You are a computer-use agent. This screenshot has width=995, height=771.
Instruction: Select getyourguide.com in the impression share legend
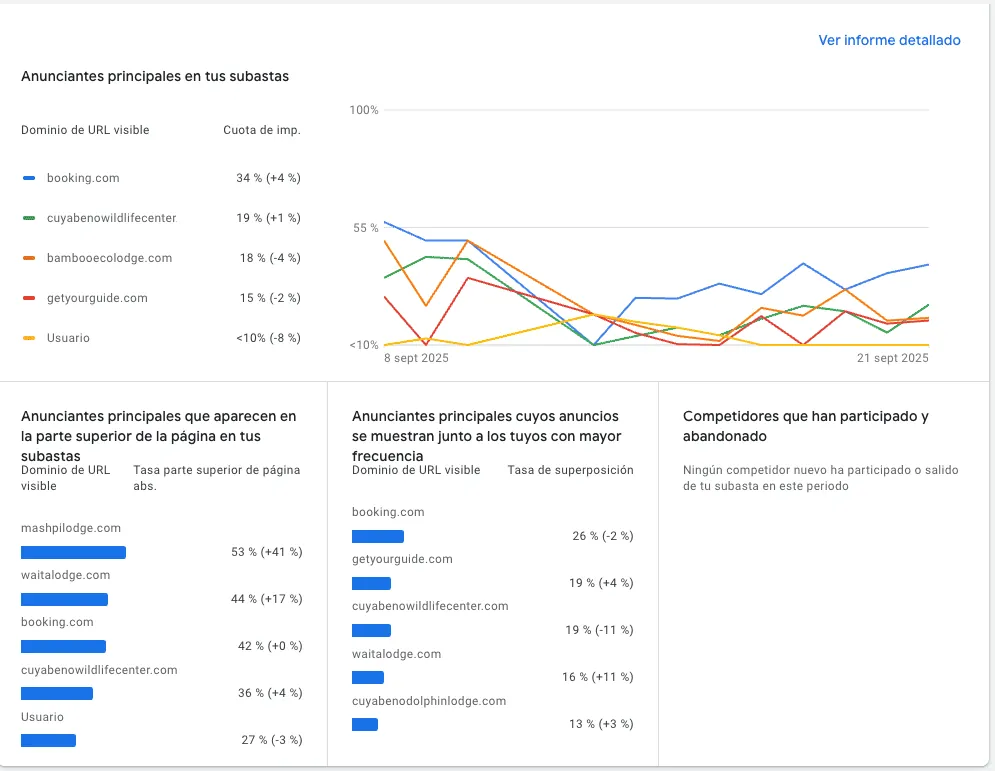(97, 298)
